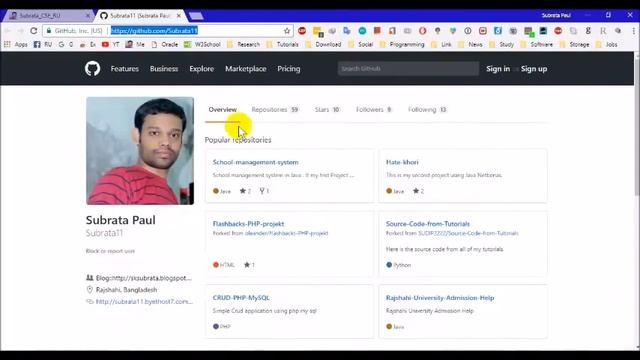Viewport: 640px width, 360px height.
Task: Open the Following tab
Action: pos(427,109)
